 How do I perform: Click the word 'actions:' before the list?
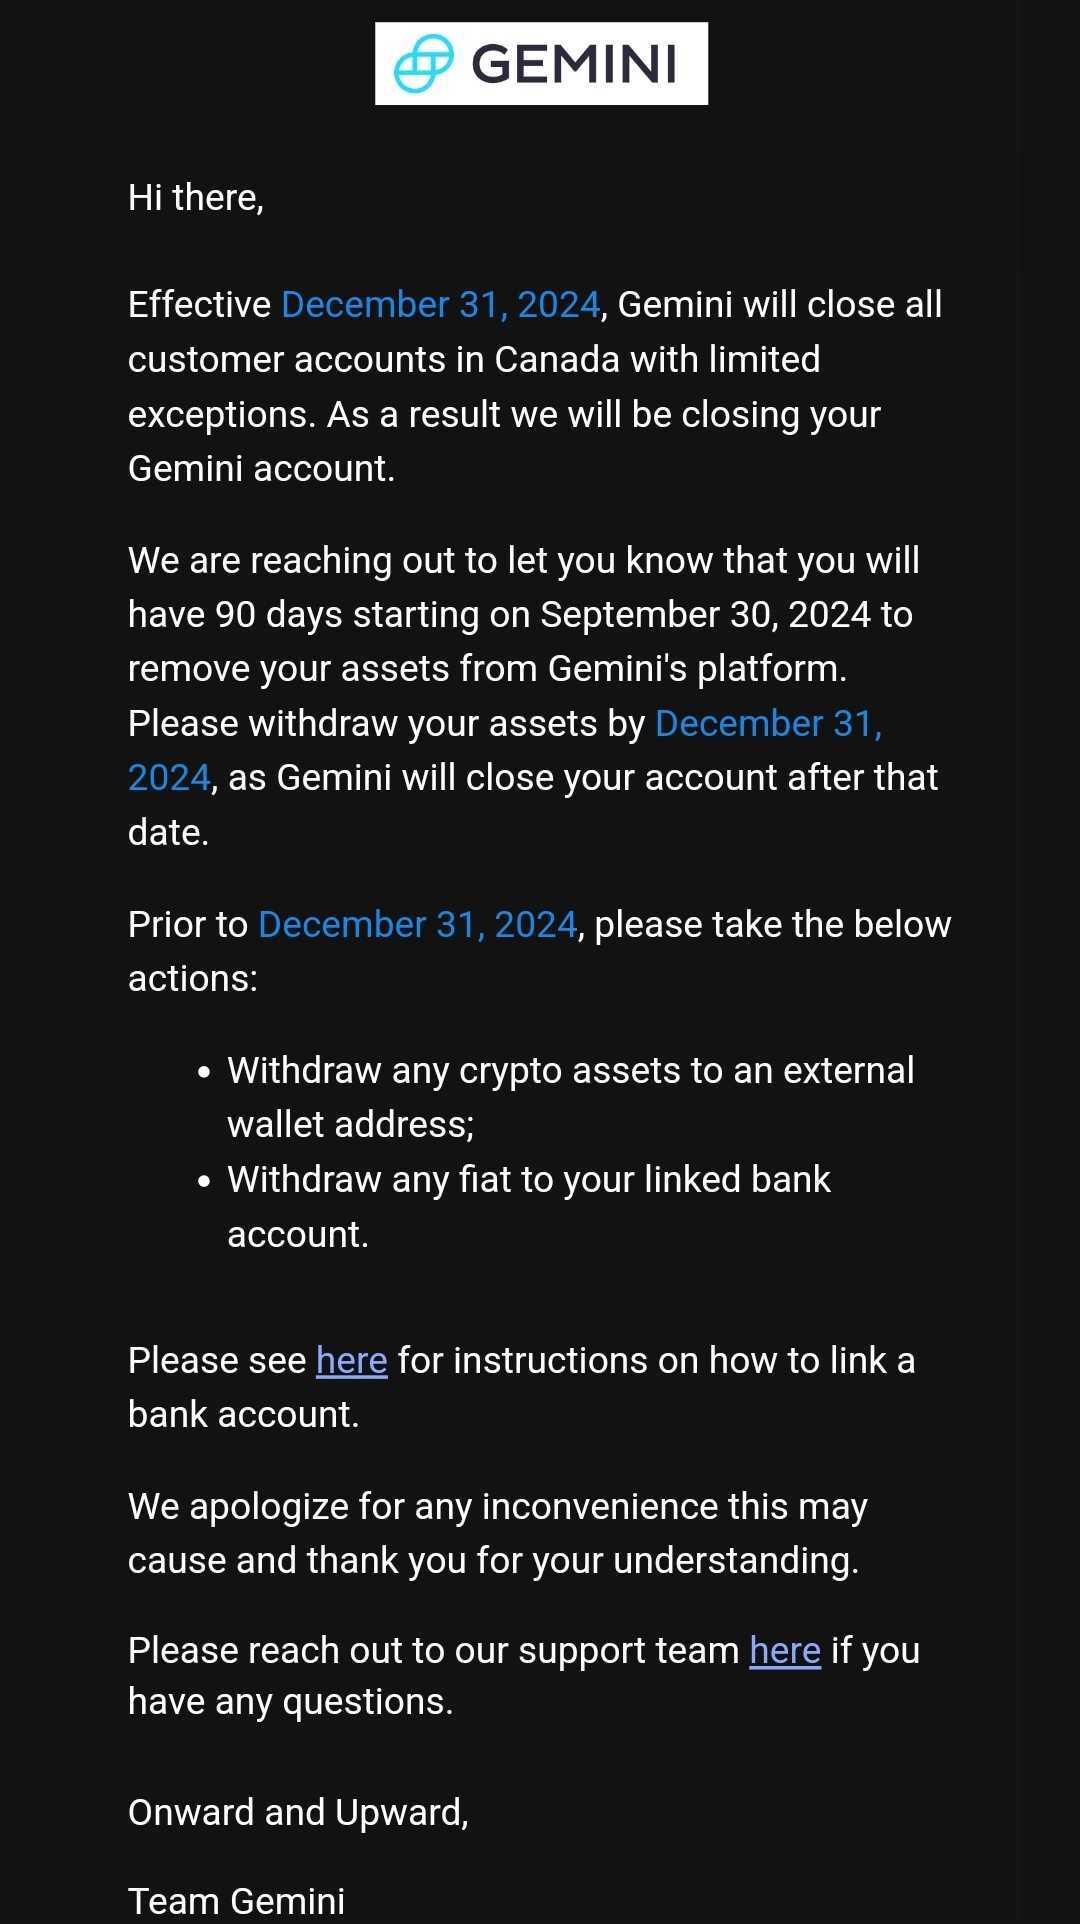pyautogui.click(x=193, y=979)
